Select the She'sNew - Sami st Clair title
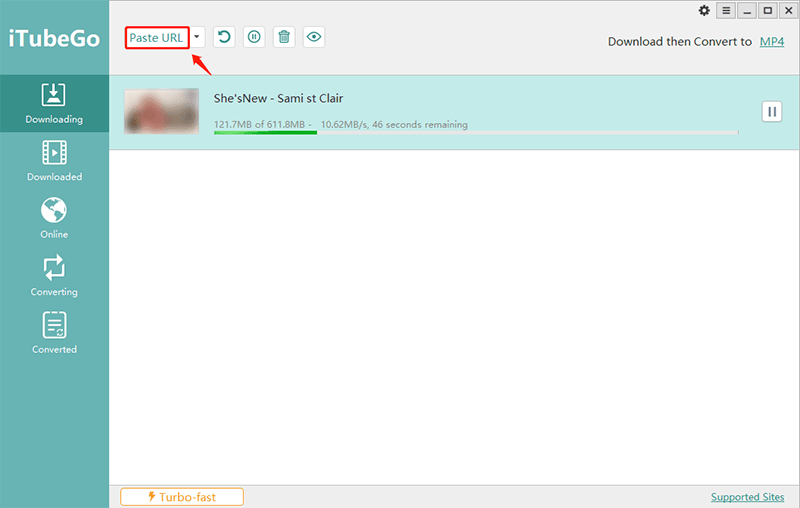This screenshot has width=800, height=508. tap(279, 98)
